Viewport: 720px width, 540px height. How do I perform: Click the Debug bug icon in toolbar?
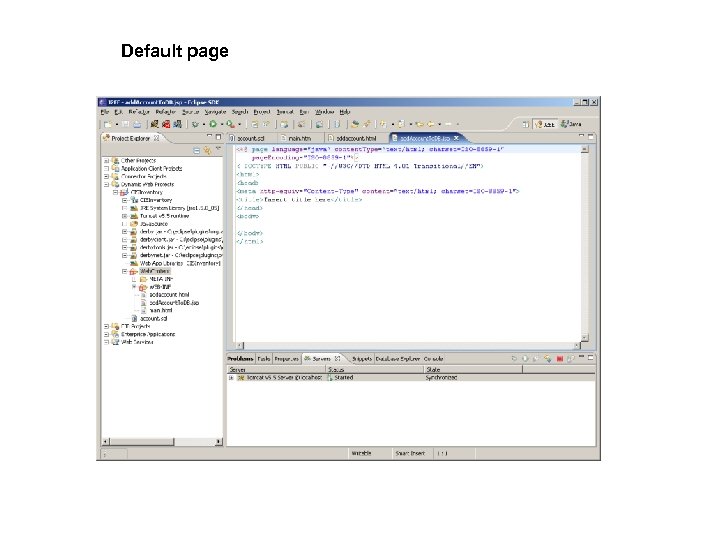point(196,124)
